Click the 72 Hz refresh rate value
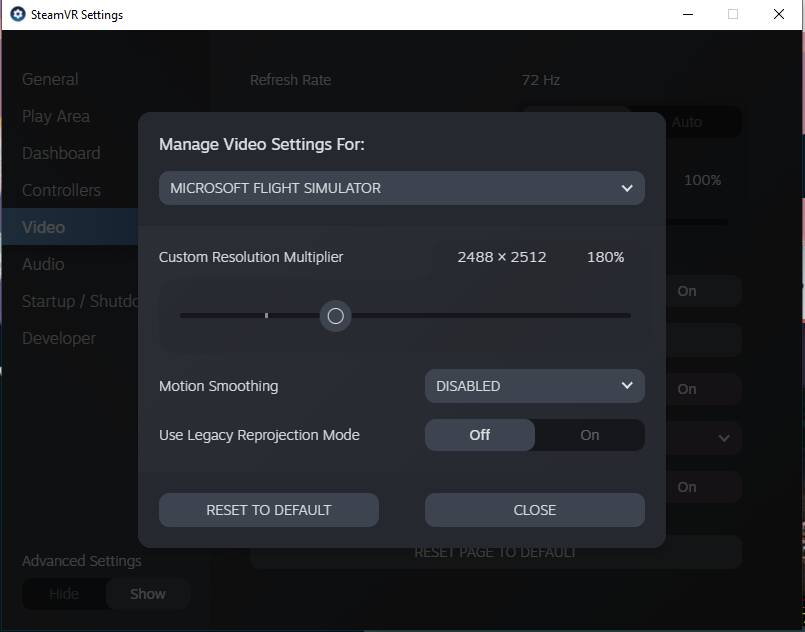Screen dimensions: 805x632 pyautogui.click(x=541, y=80)
